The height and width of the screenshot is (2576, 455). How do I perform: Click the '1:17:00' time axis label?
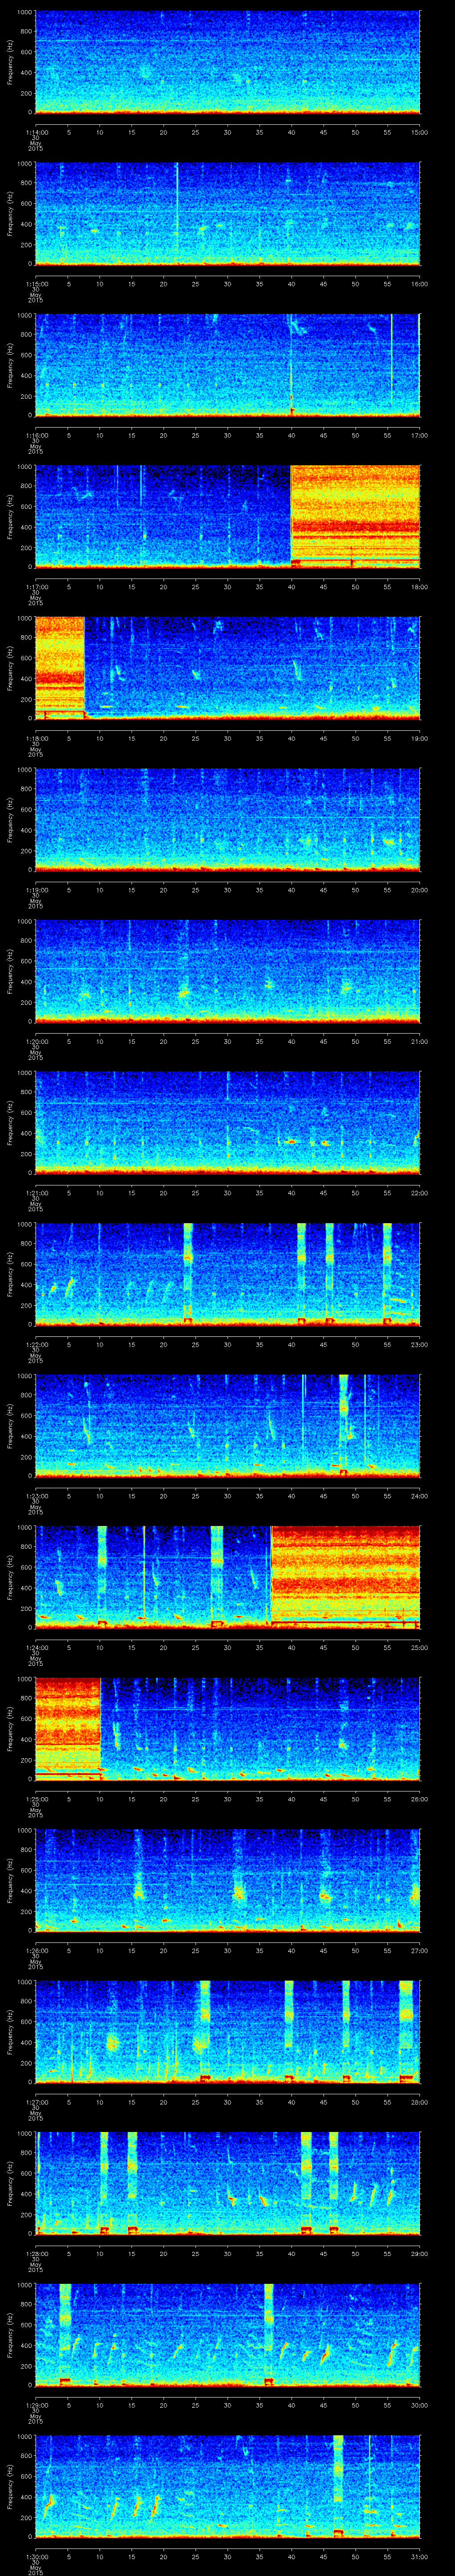tap(36, 587)
